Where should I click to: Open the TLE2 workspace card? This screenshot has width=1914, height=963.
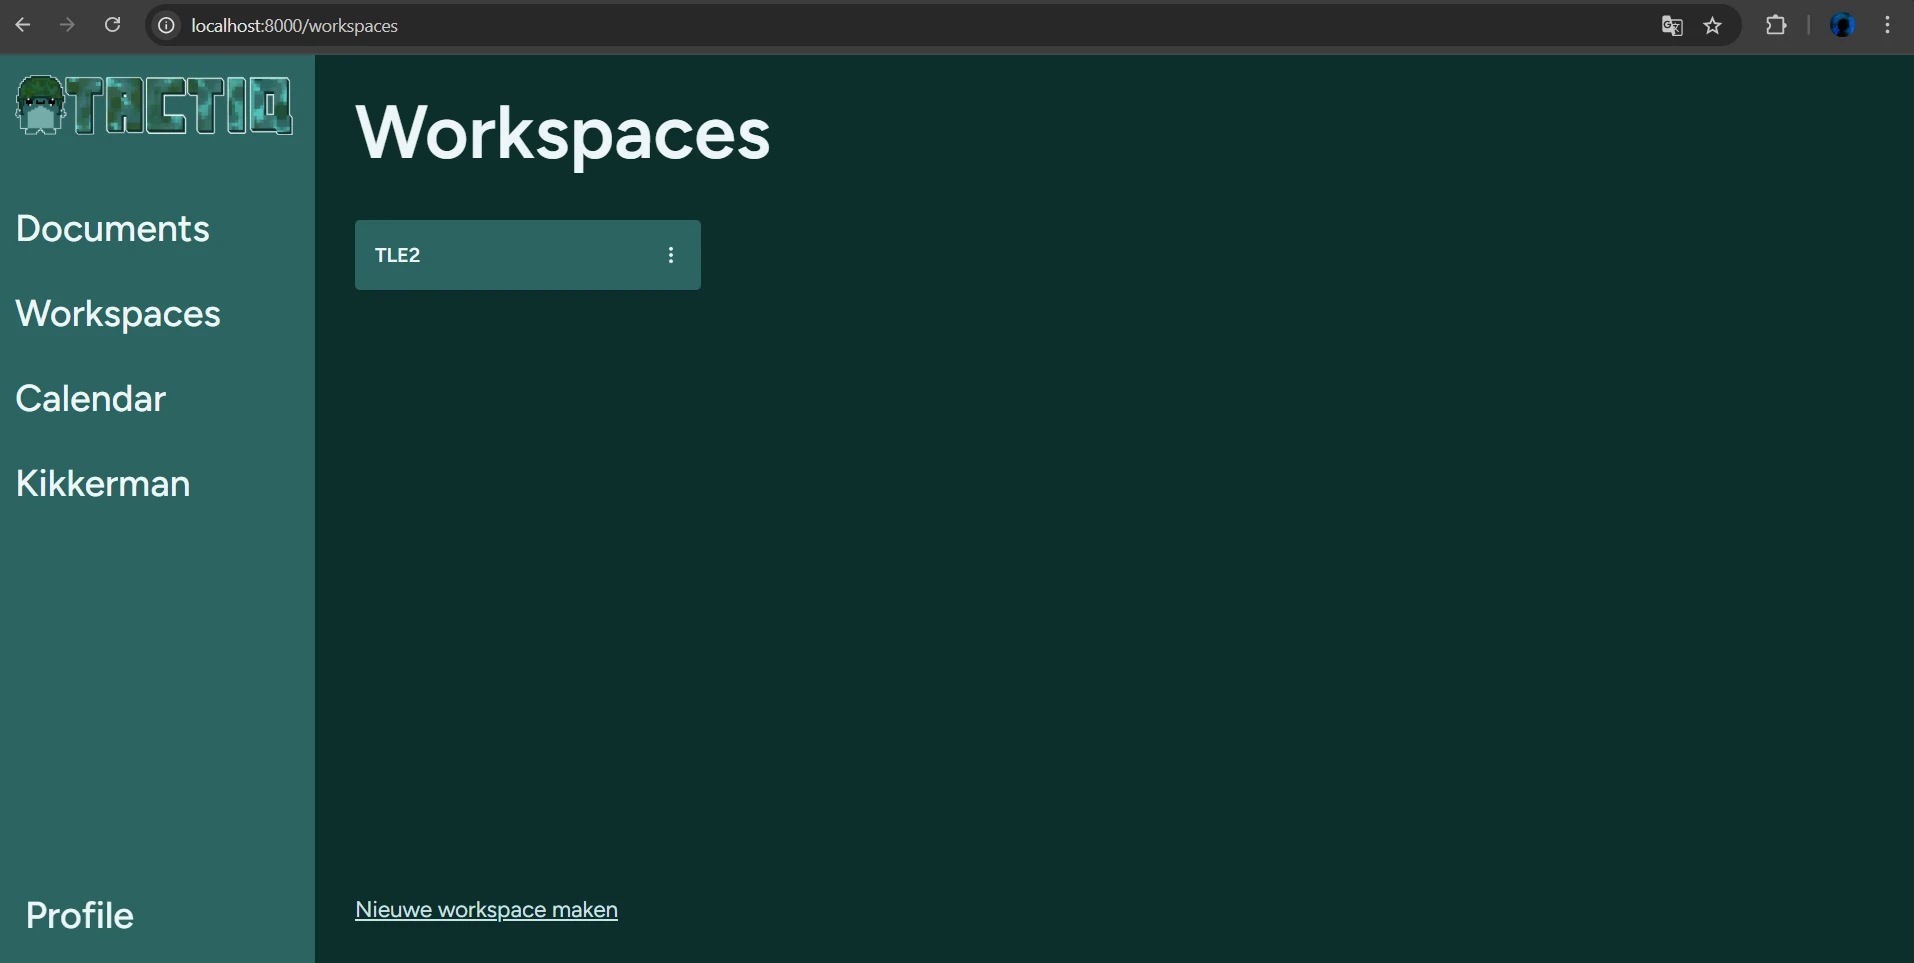tap(500, 255)
